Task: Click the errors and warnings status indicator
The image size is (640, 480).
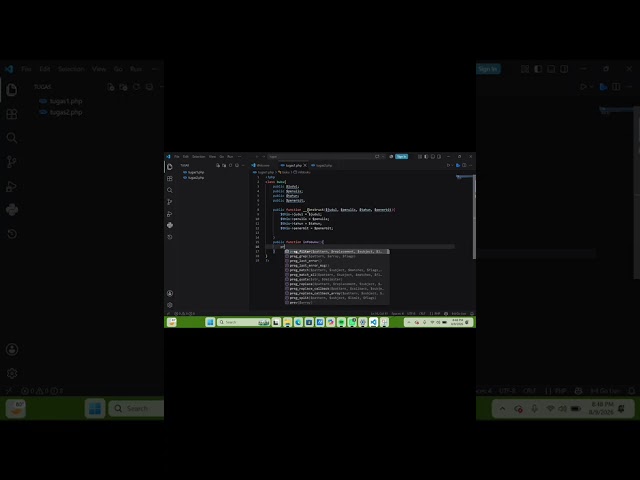Action: pos(184,313)
